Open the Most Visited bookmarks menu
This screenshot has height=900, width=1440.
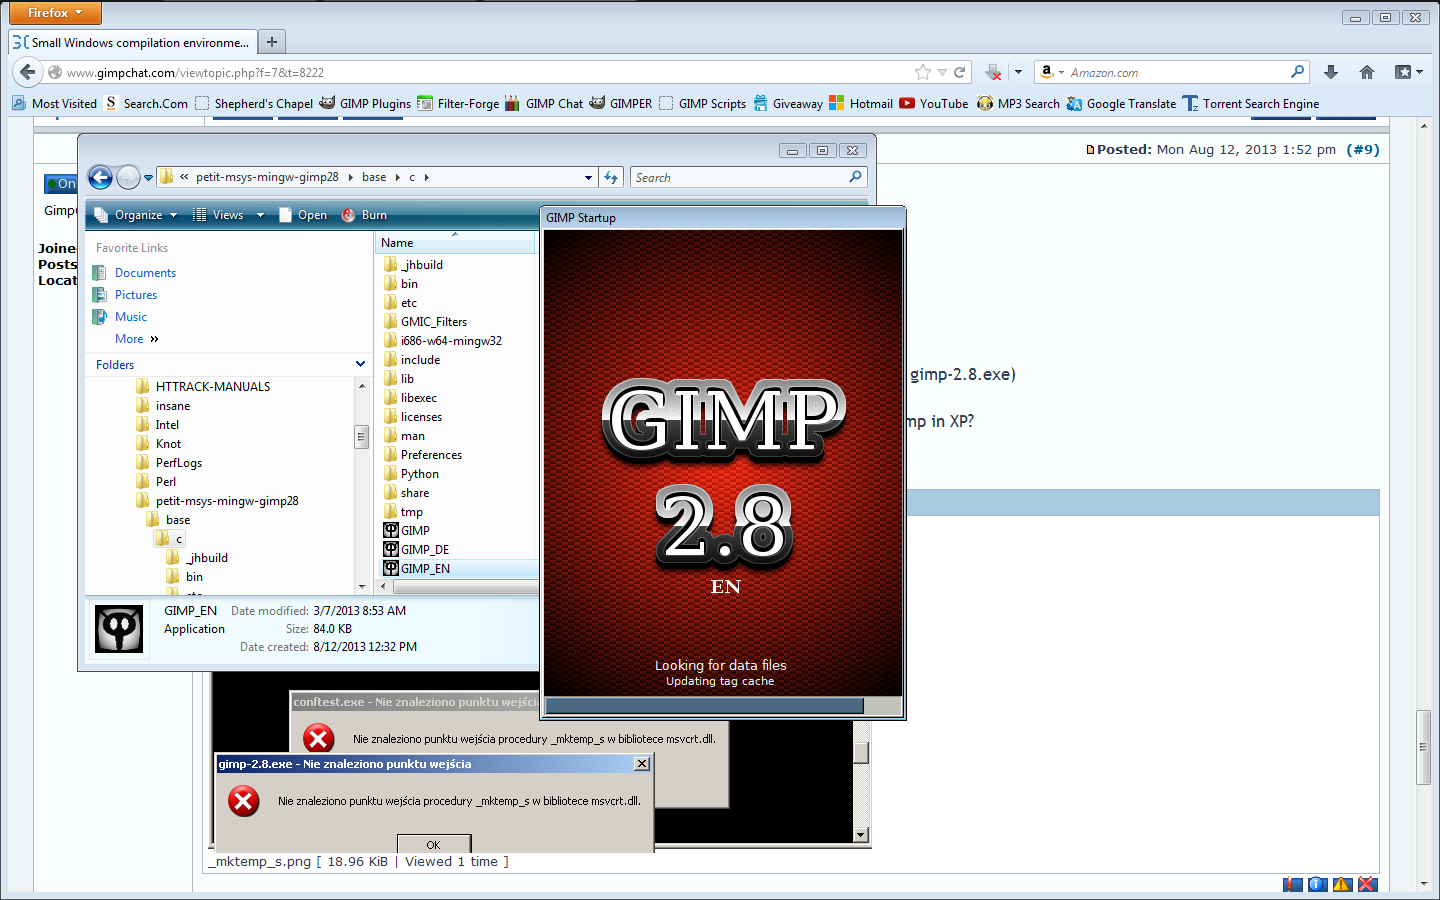click(x=54, y=103)
